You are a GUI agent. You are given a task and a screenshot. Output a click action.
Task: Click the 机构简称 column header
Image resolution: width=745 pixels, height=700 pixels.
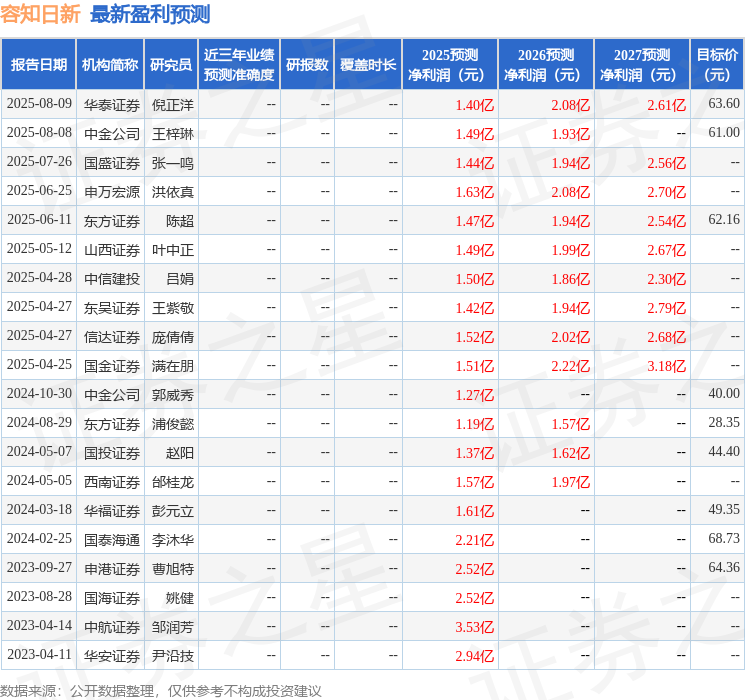pos(110,65)
